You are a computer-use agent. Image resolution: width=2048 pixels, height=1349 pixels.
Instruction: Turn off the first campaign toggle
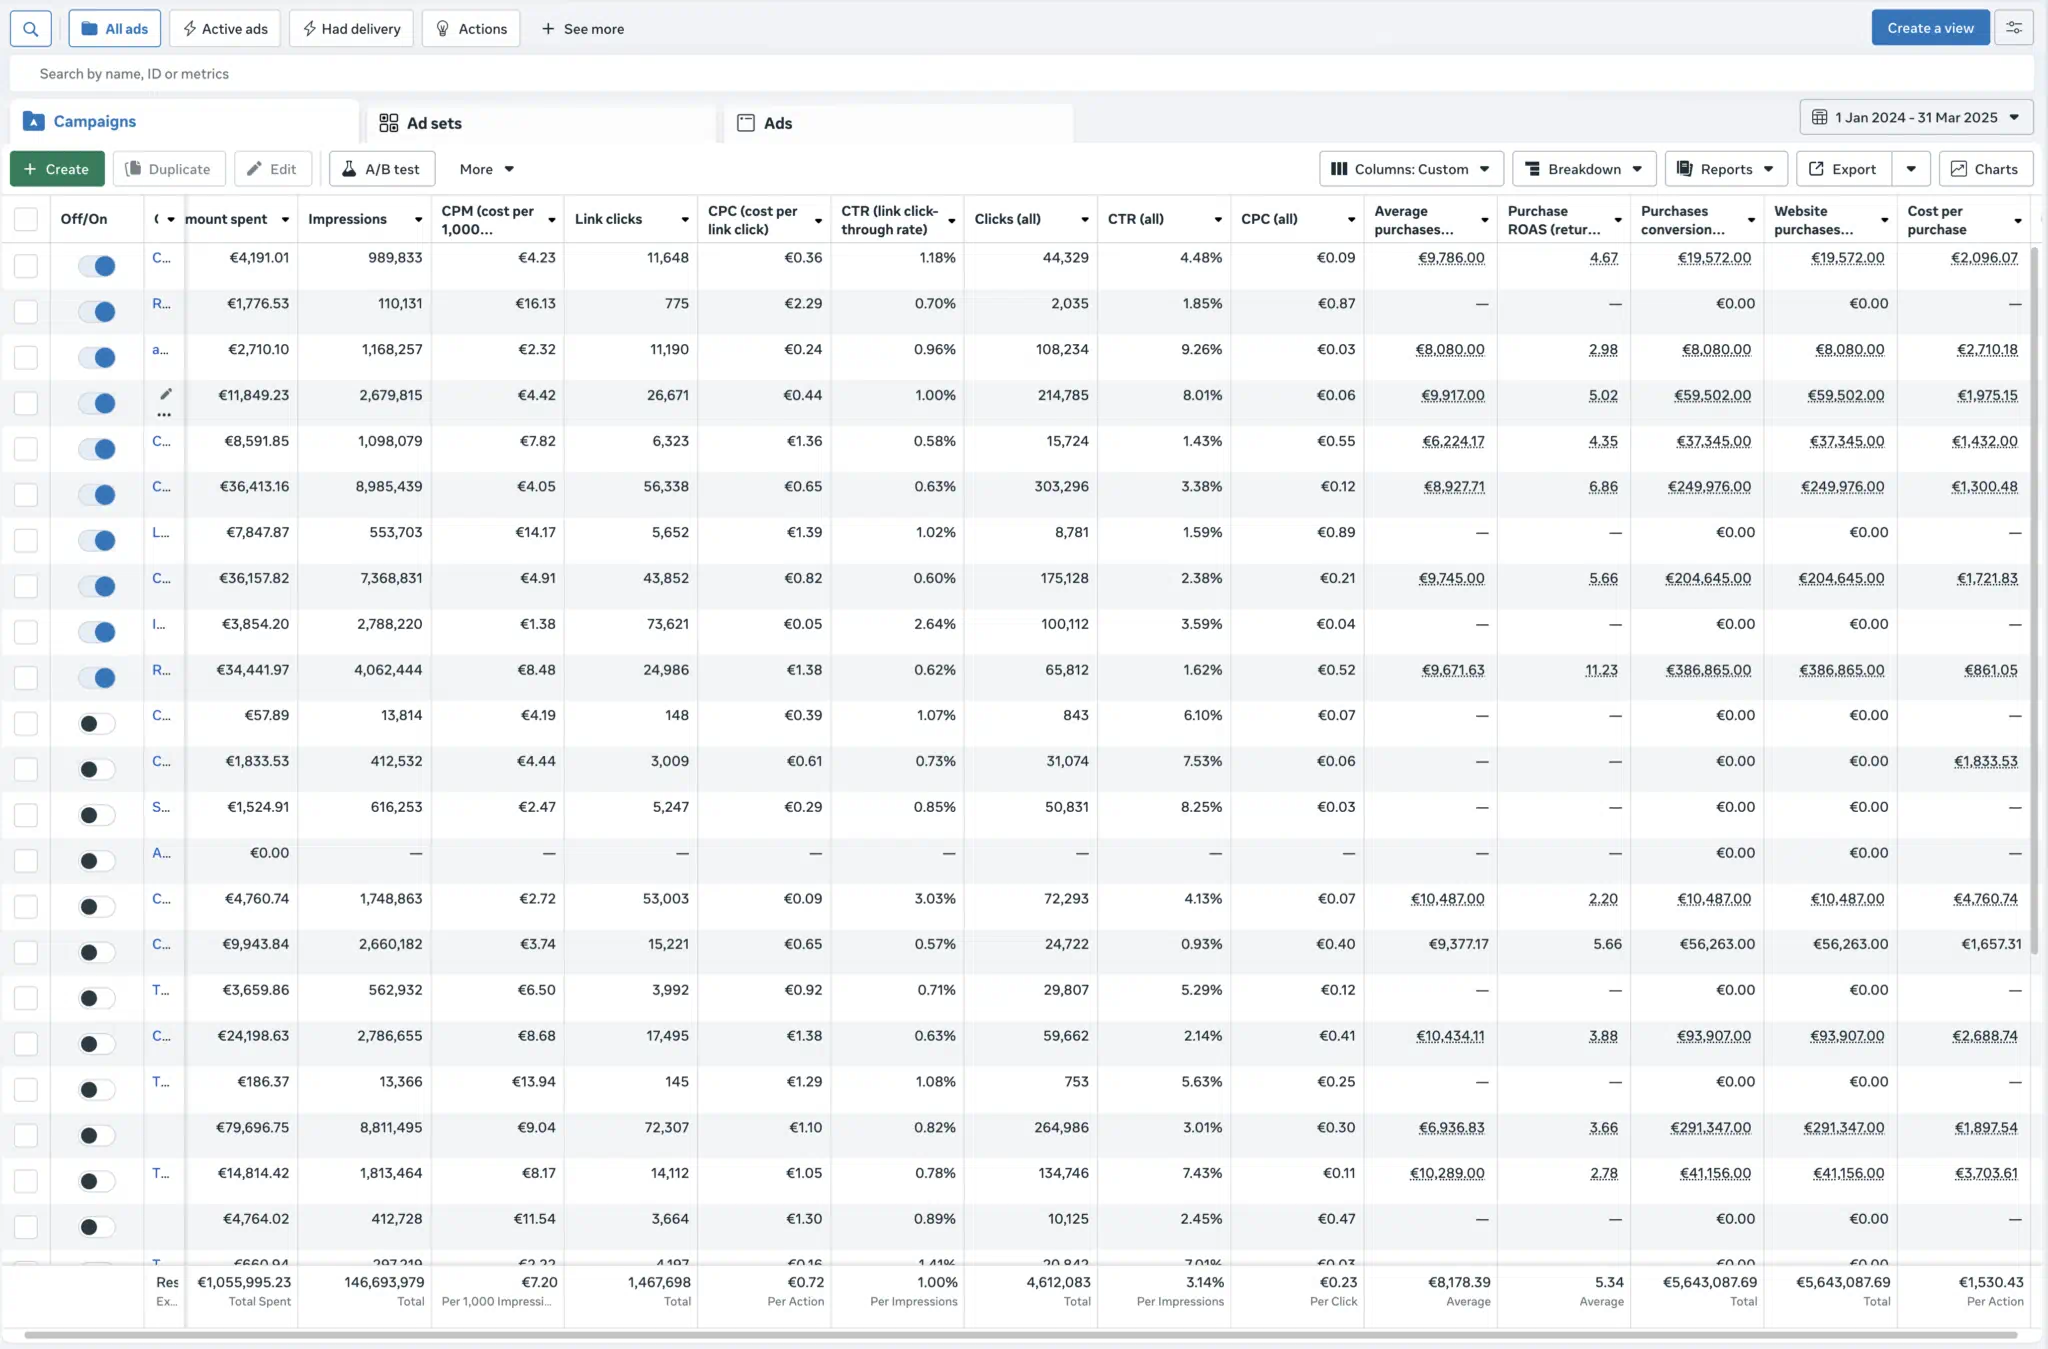(98, 266)
